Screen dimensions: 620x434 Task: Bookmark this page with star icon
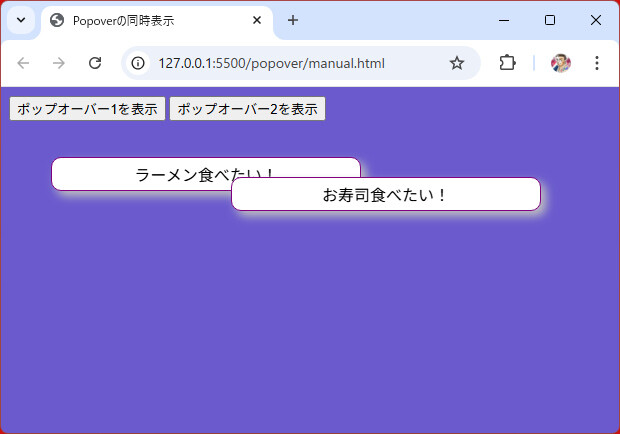(457, 63)
